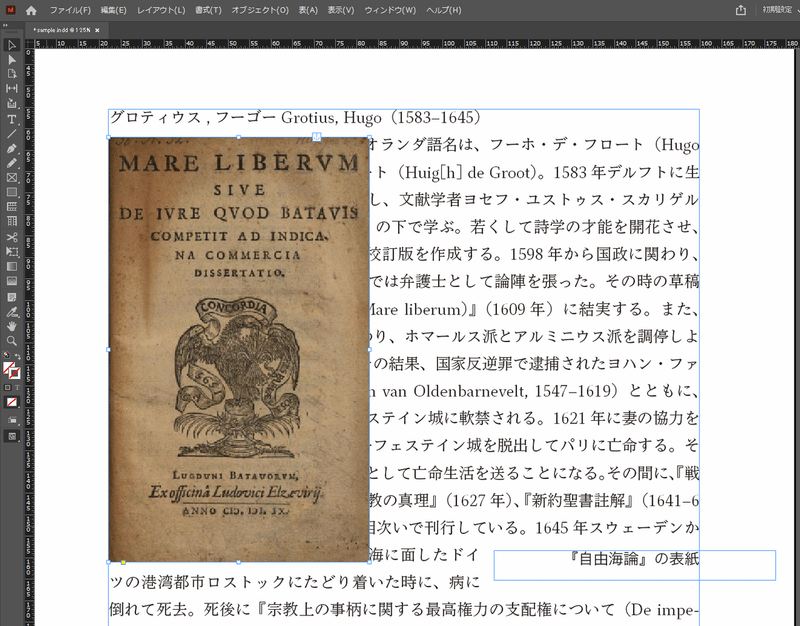Select the Content Collector tool
800x626 pixels.
pyautogui.click(x=11, y=104)
